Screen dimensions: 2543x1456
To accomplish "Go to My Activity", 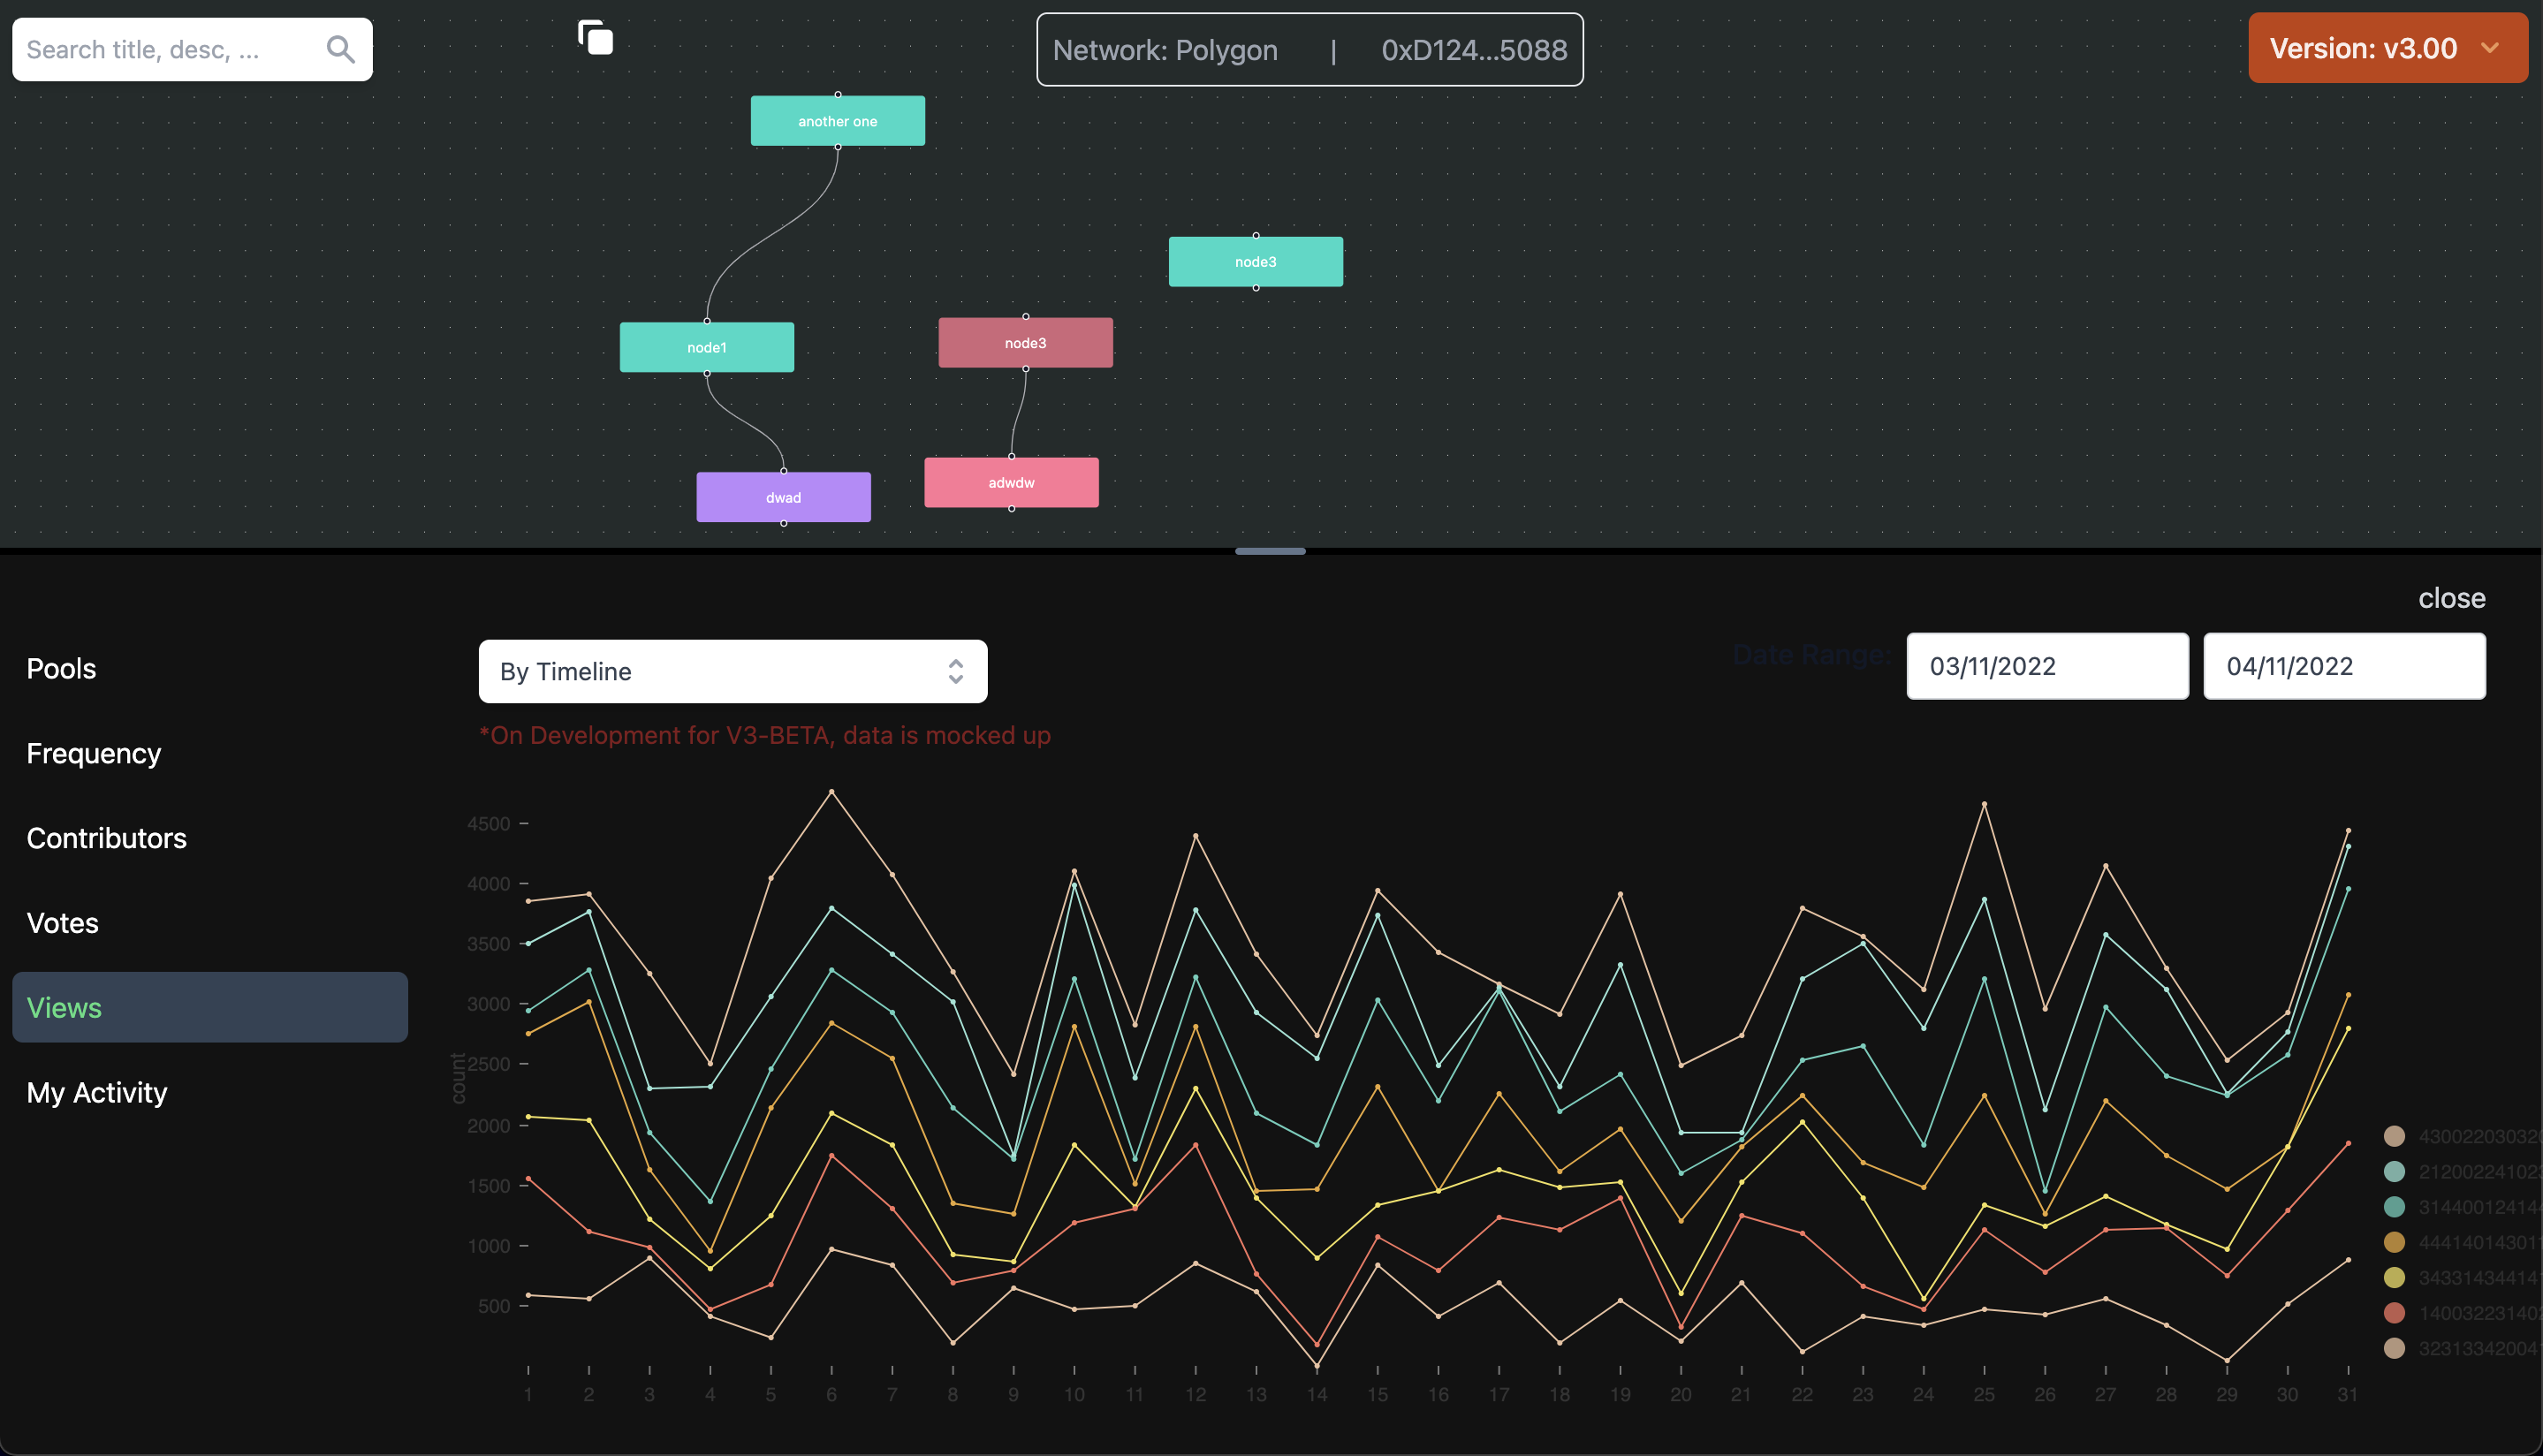I will (x=97, y=1092).
